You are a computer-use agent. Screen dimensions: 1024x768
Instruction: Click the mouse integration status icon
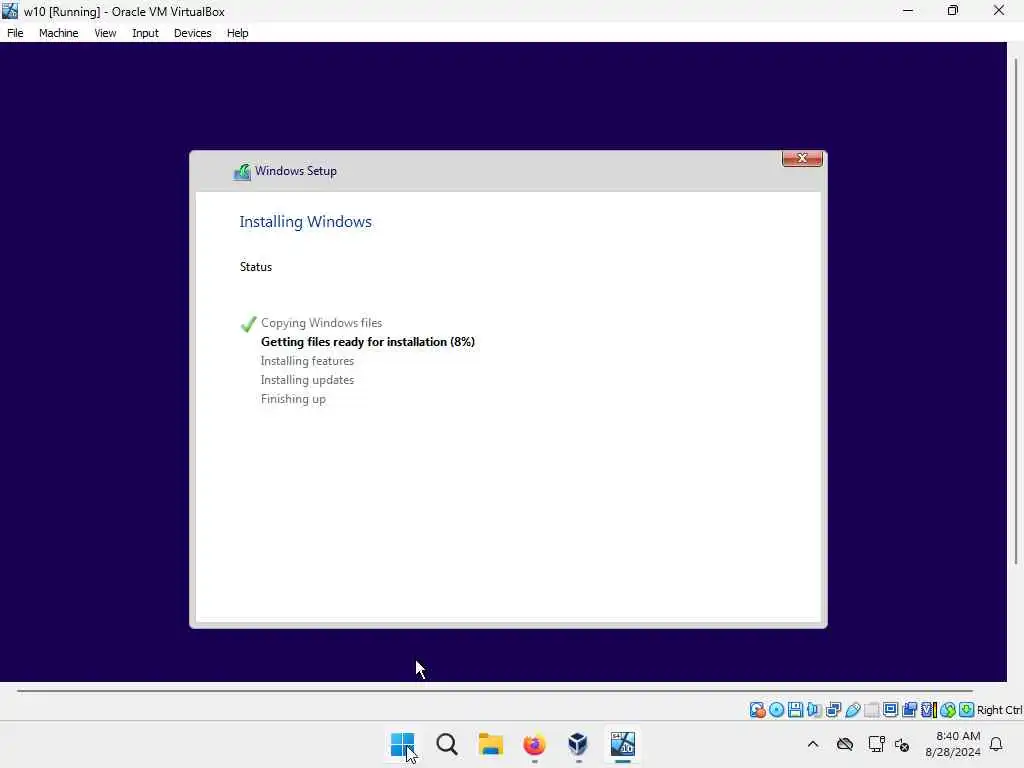tap(948, 710)
